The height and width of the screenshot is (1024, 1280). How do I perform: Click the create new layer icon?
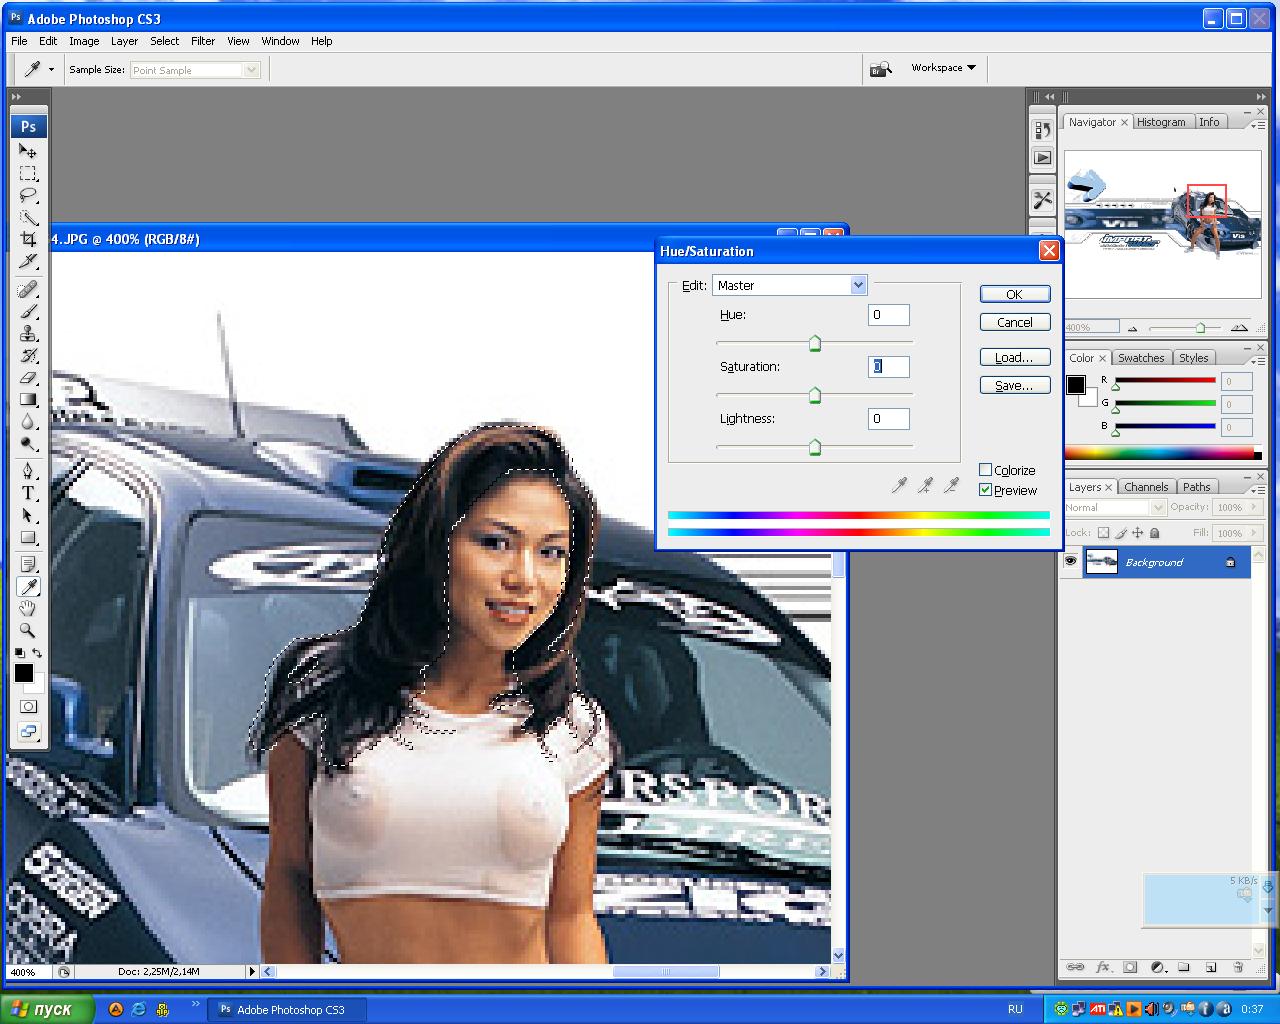click(1211, 967)
